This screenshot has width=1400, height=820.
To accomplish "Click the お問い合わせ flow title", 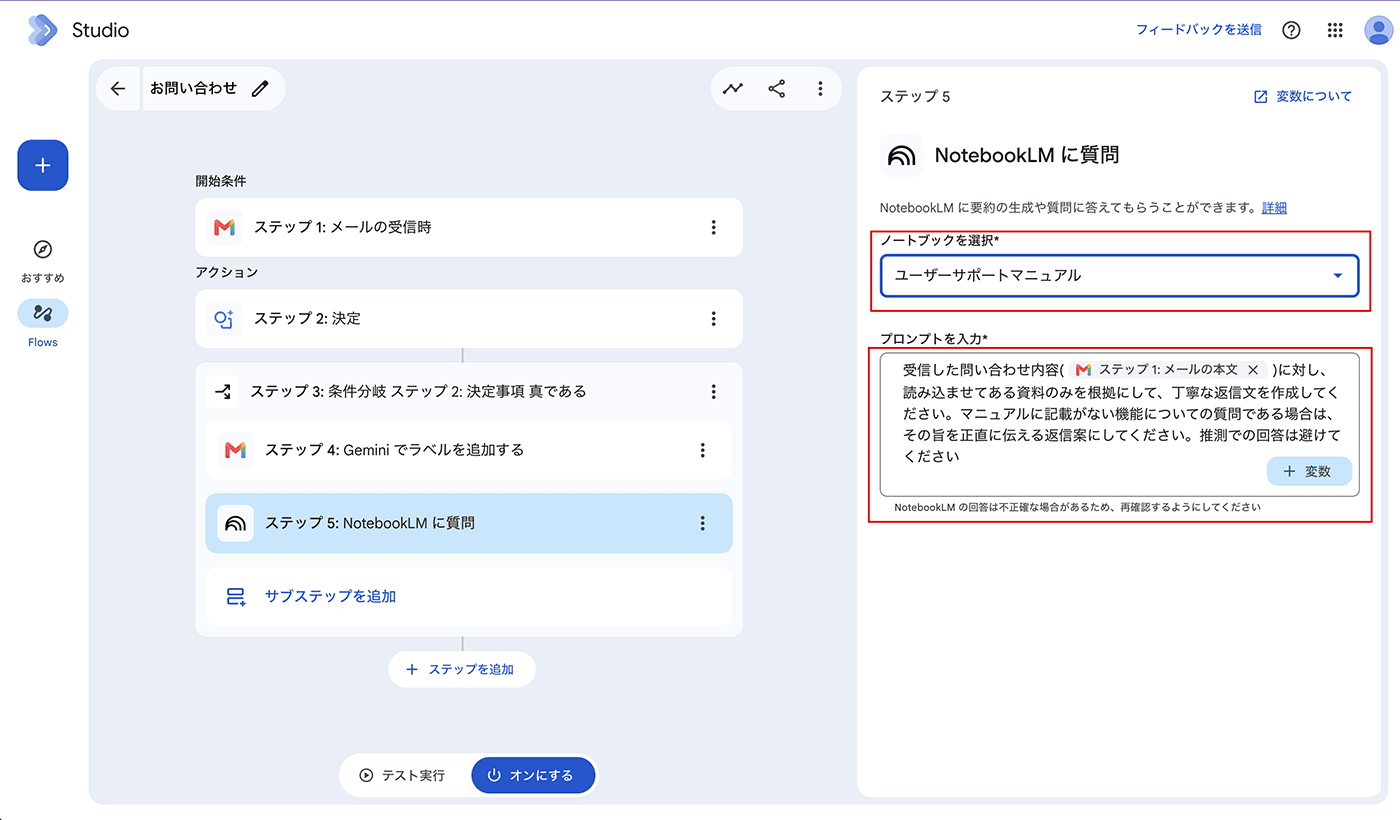I will 194,88.
